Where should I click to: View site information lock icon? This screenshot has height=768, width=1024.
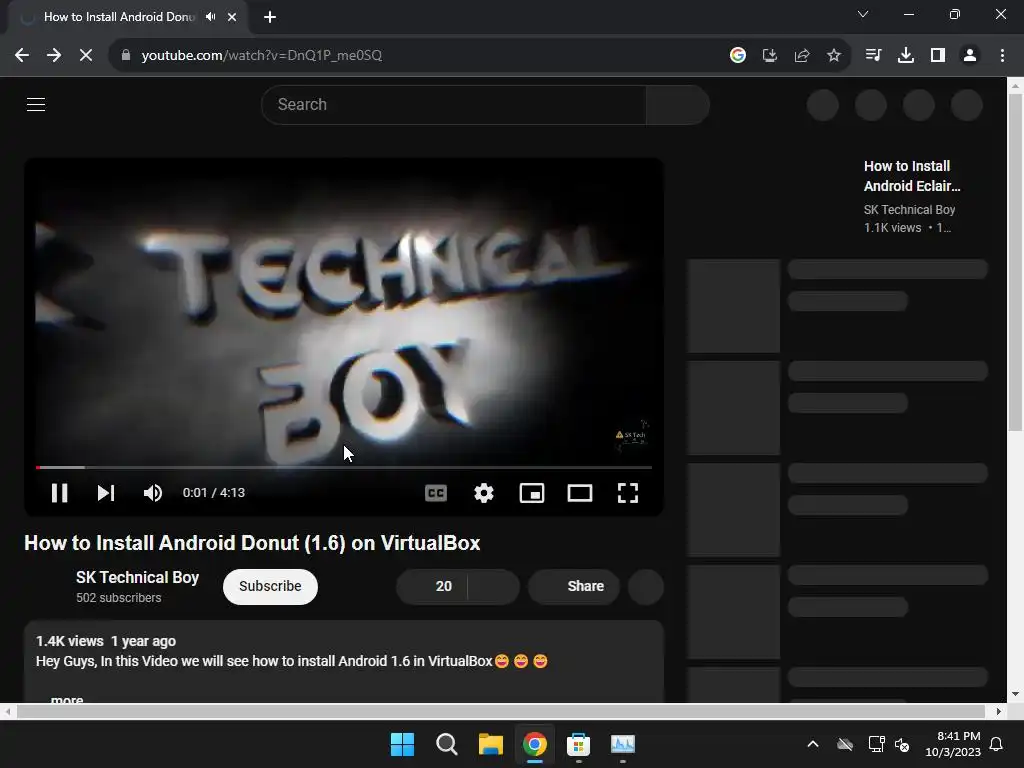126,56
